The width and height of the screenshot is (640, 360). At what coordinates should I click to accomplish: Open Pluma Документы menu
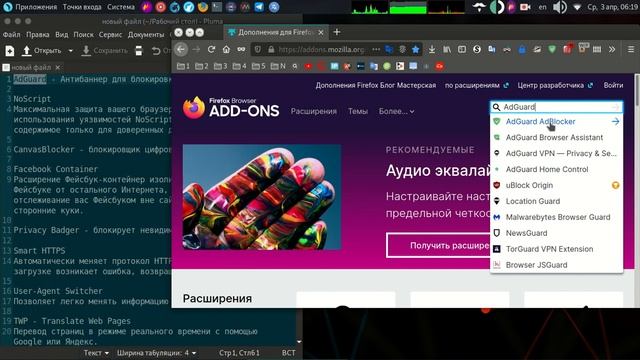click(146, 35)
